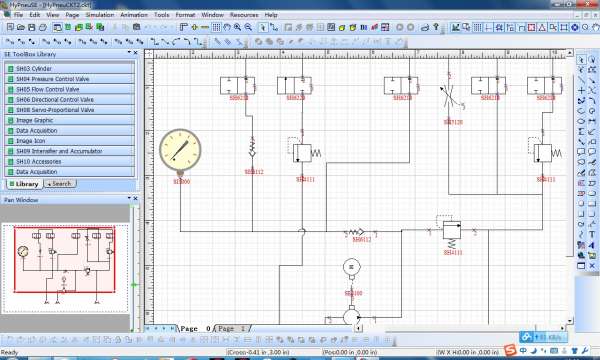The width and height of the screenshot is (600, 360).
Task: Select the hand pan tool icon
Action: click(227, 27)
